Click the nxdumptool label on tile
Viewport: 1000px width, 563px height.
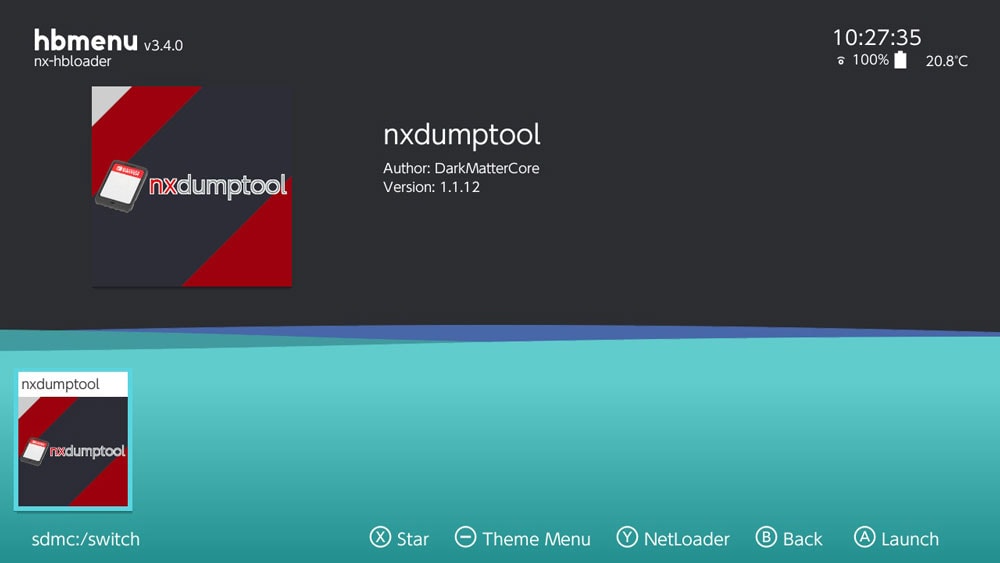click(x=61, y=384)
